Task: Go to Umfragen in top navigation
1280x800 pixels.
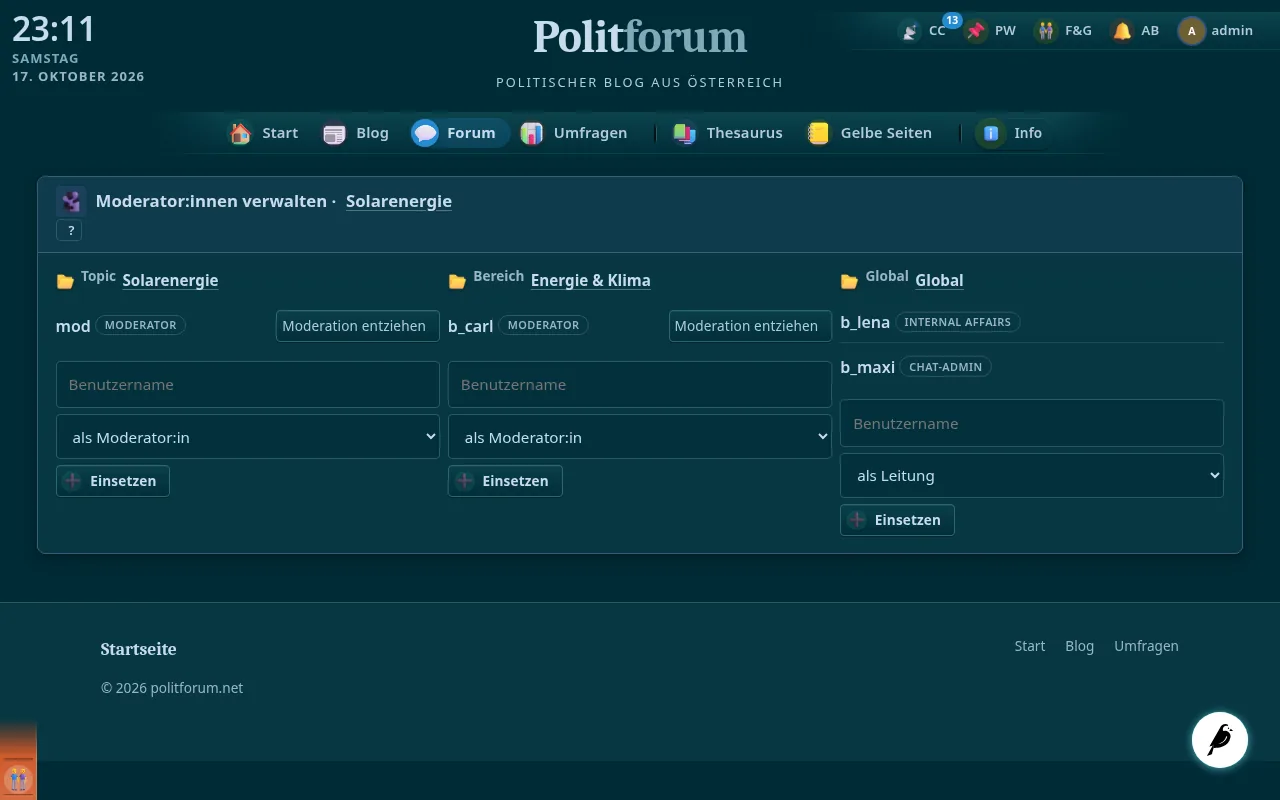Action: point(575,133)
